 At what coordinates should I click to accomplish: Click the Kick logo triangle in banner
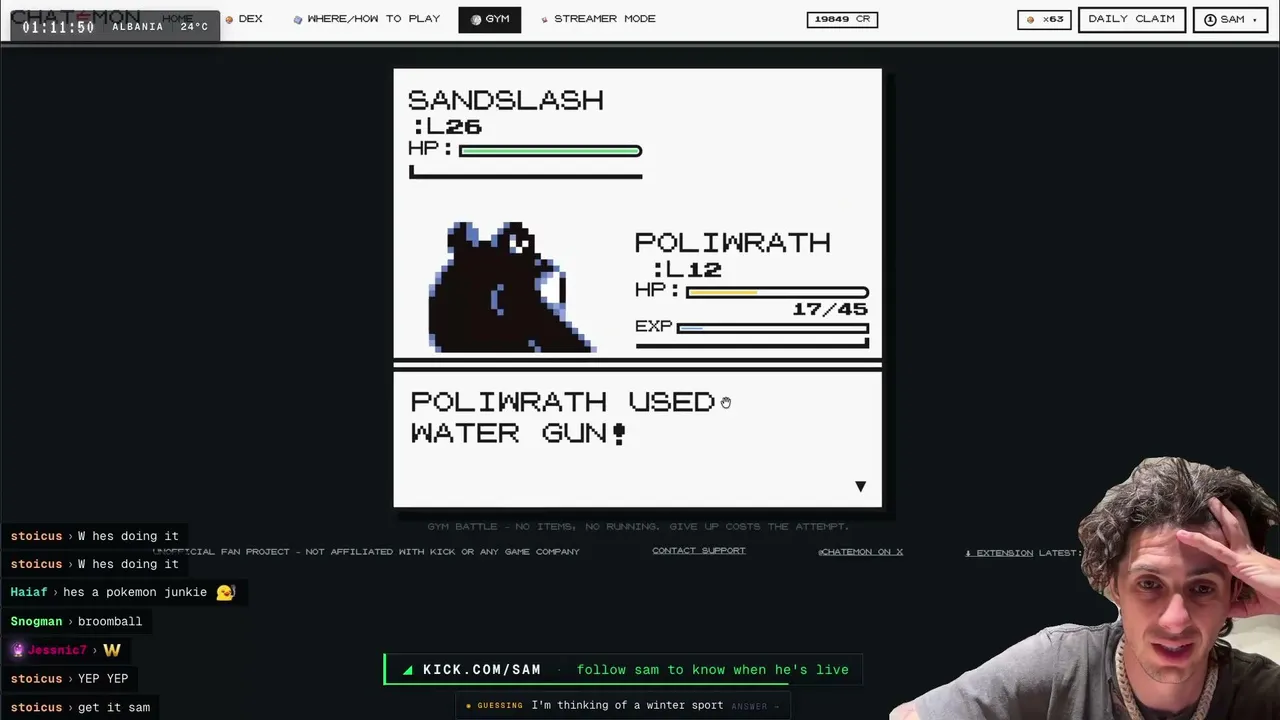[x=408, y=670]
